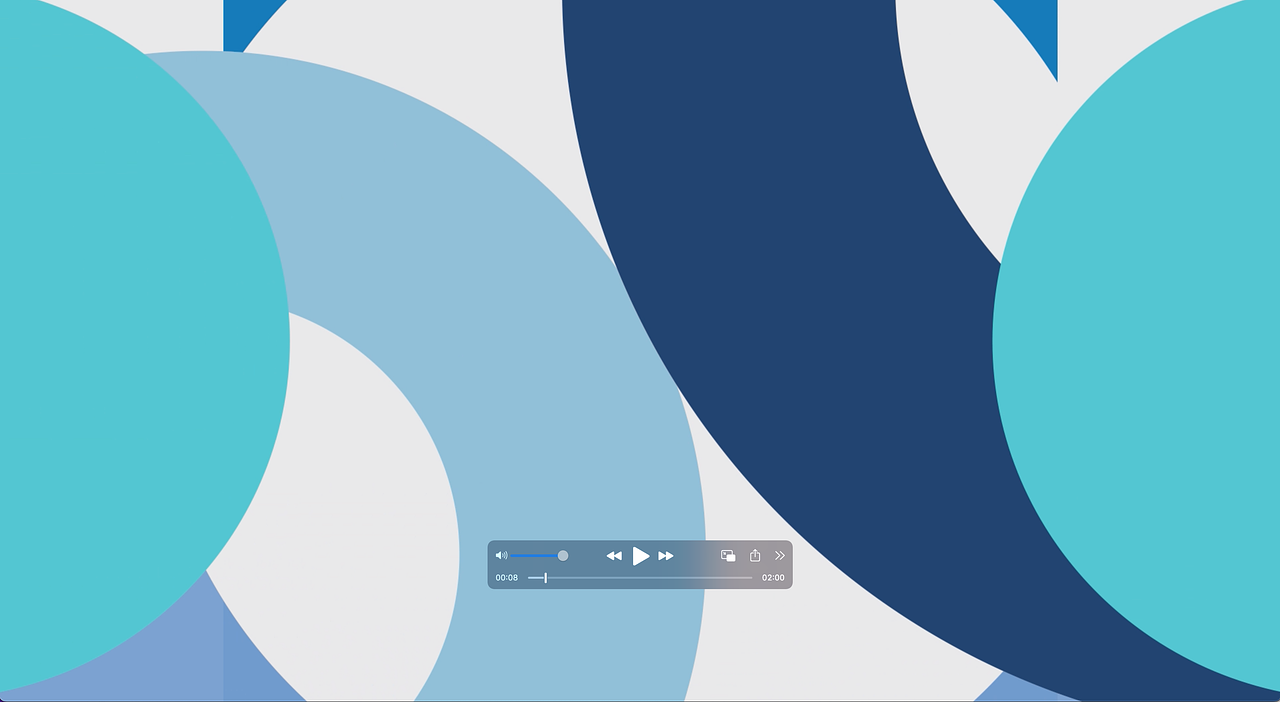Viewport: 1280px width, 702px height.
Task: Seek to the very start of the timeline
Action: tap(529, 578)
